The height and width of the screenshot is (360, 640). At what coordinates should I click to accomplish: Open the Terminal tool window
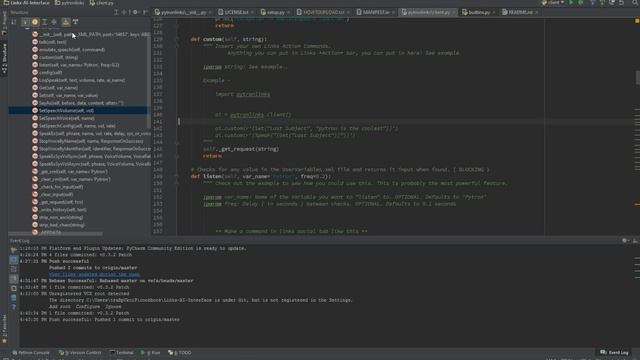pyautogui.click(x=122, y=353)
